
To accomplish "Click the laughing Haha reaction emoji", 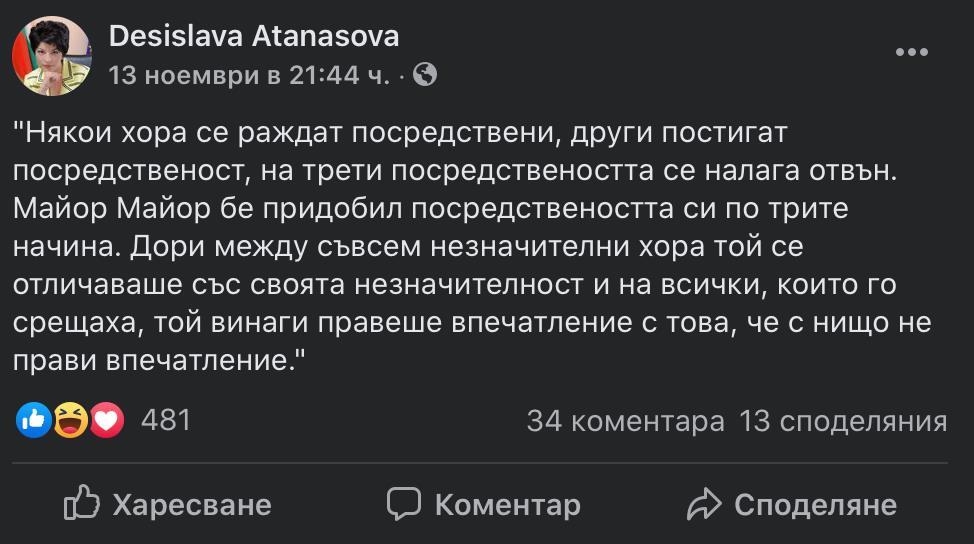I will [70, 421].
